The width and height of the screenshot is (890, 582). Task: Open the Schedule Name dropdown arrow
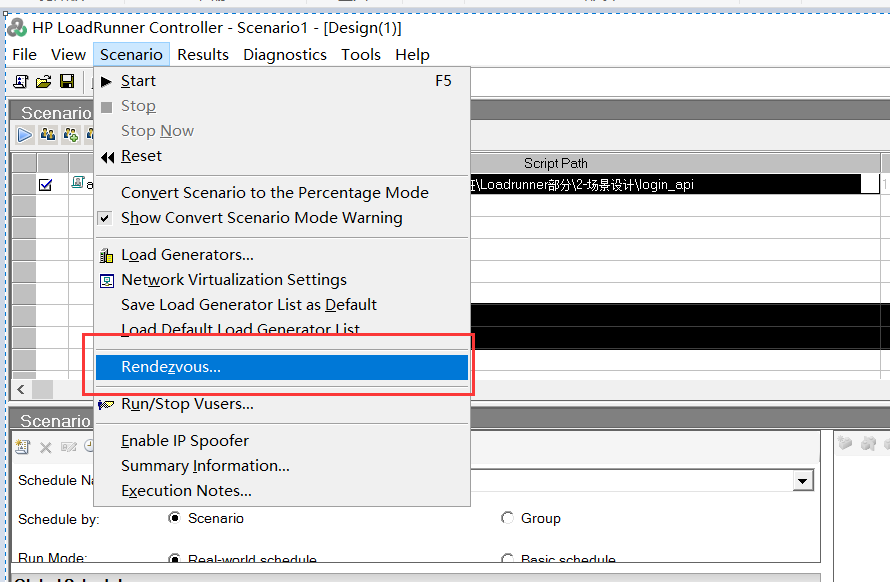pos(802,481)
